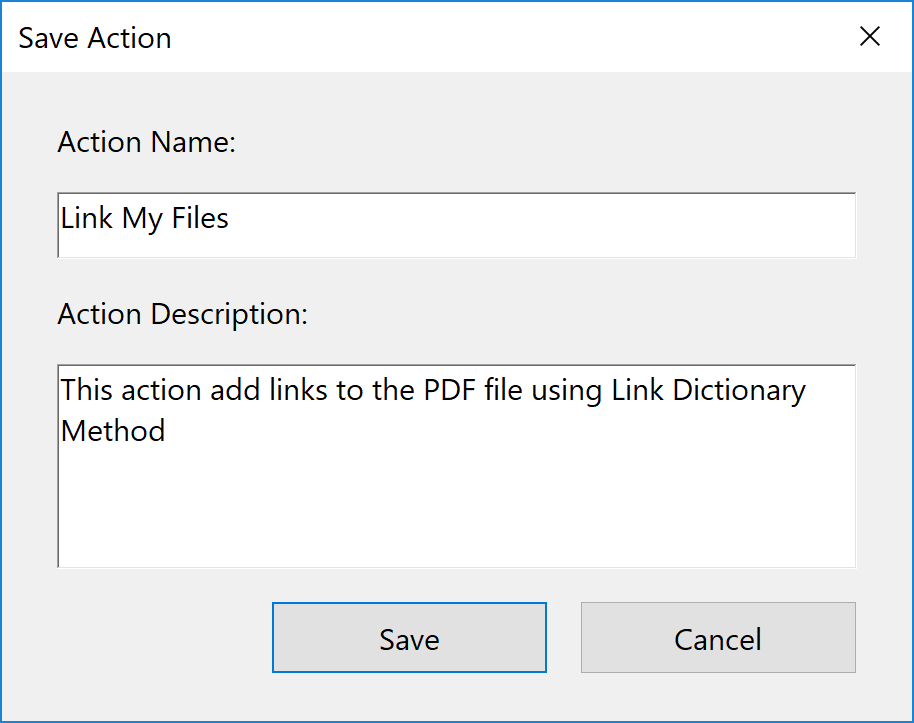Image resolution: width=914 pixels, height=723 pixels.
Task: Click empty space right of "Link My Files"
Action: pyautogui.click(x=540, y=225)
